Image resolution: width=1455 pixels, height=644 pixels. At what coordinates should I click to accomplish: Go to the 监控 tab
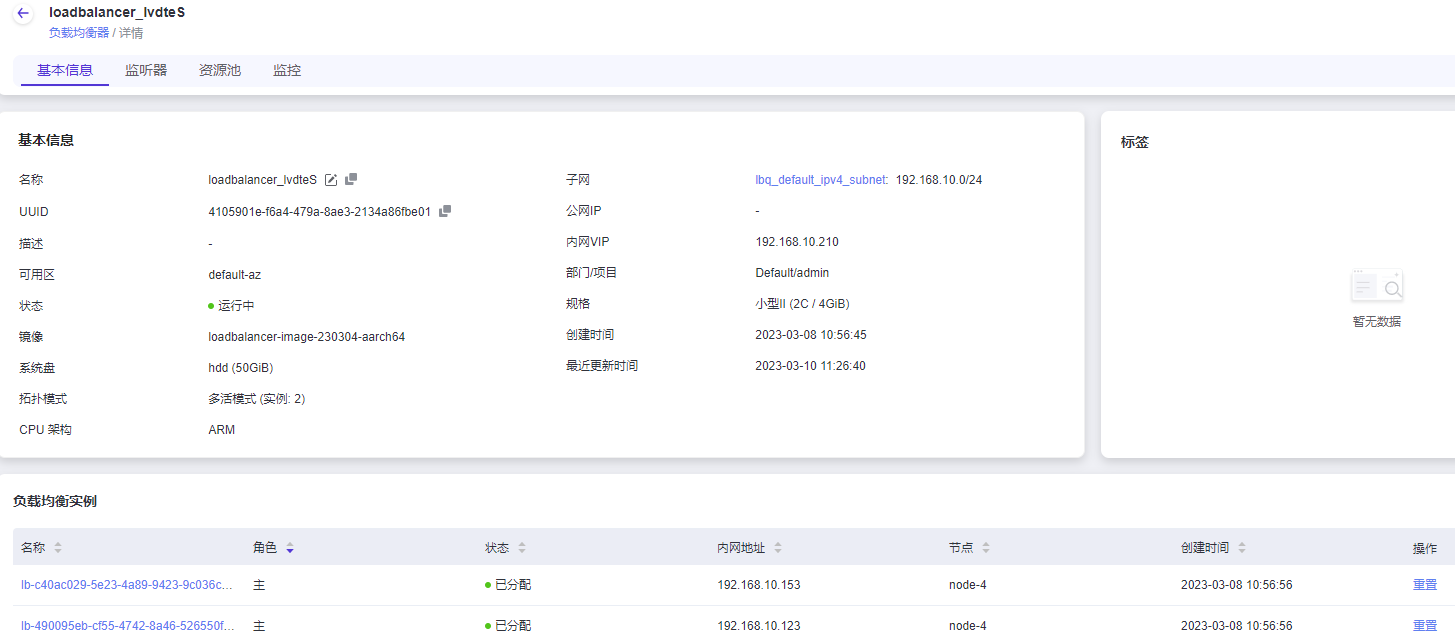(287, 71)
